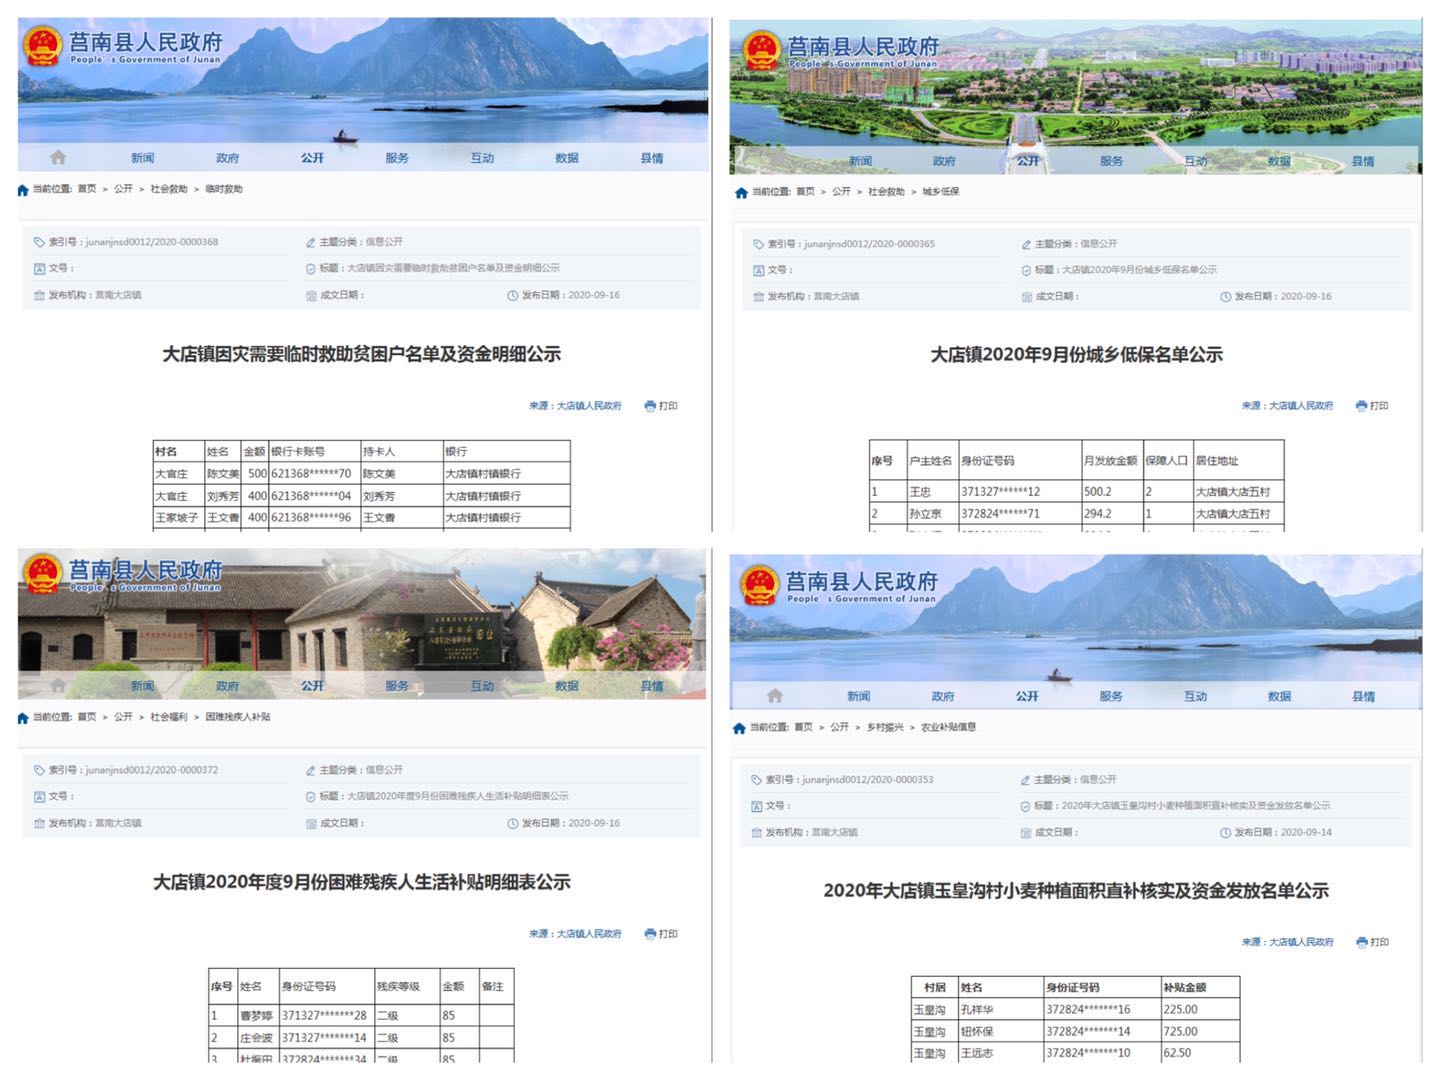Select 县情 in the 城乡低保 page navbar
Image resolution: width=1440 pixels, height=1080 pixels.
(x=1363, y=161)
